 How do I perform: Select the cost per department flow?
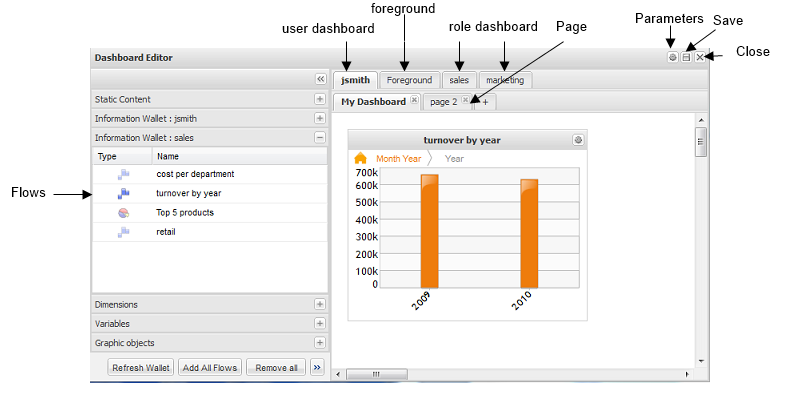[x=195, y=174]
